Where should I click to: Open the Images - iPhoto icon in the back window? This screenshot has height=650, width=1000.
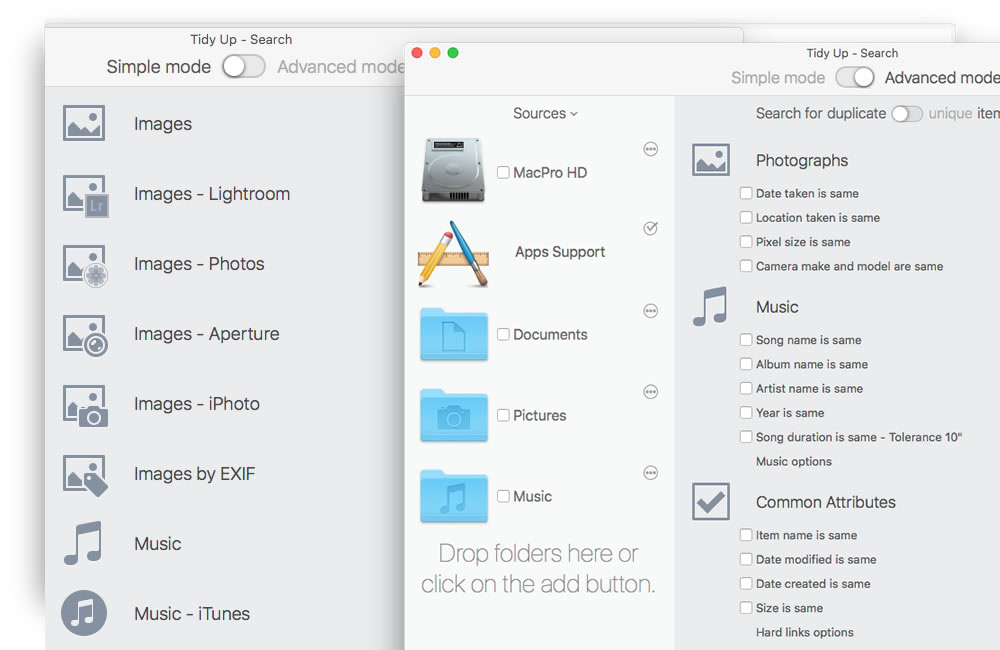click(x=85, y=406)
